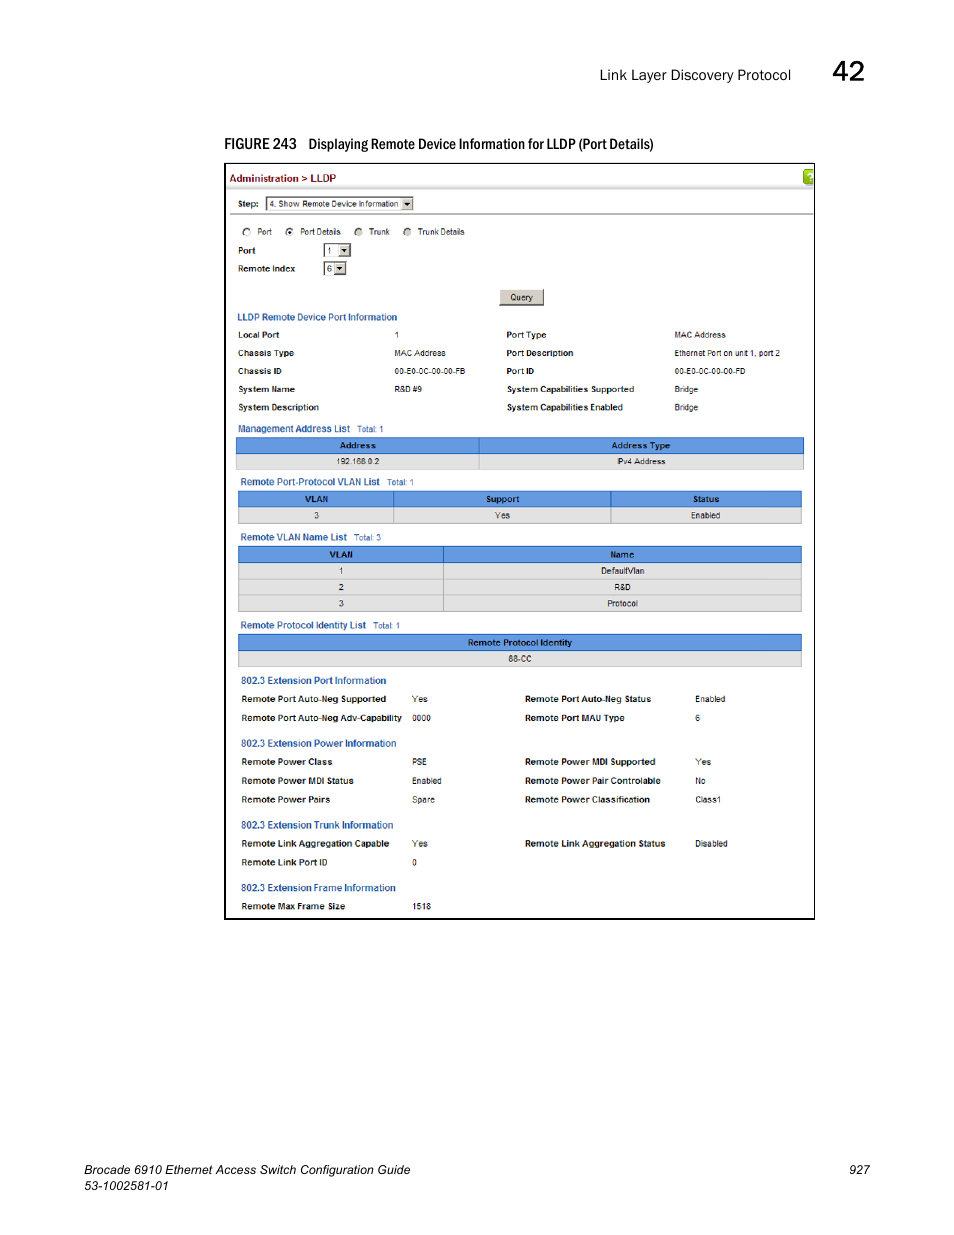Click the Address column header
The width and height of the screenshot is (954, 1235).
357,446
